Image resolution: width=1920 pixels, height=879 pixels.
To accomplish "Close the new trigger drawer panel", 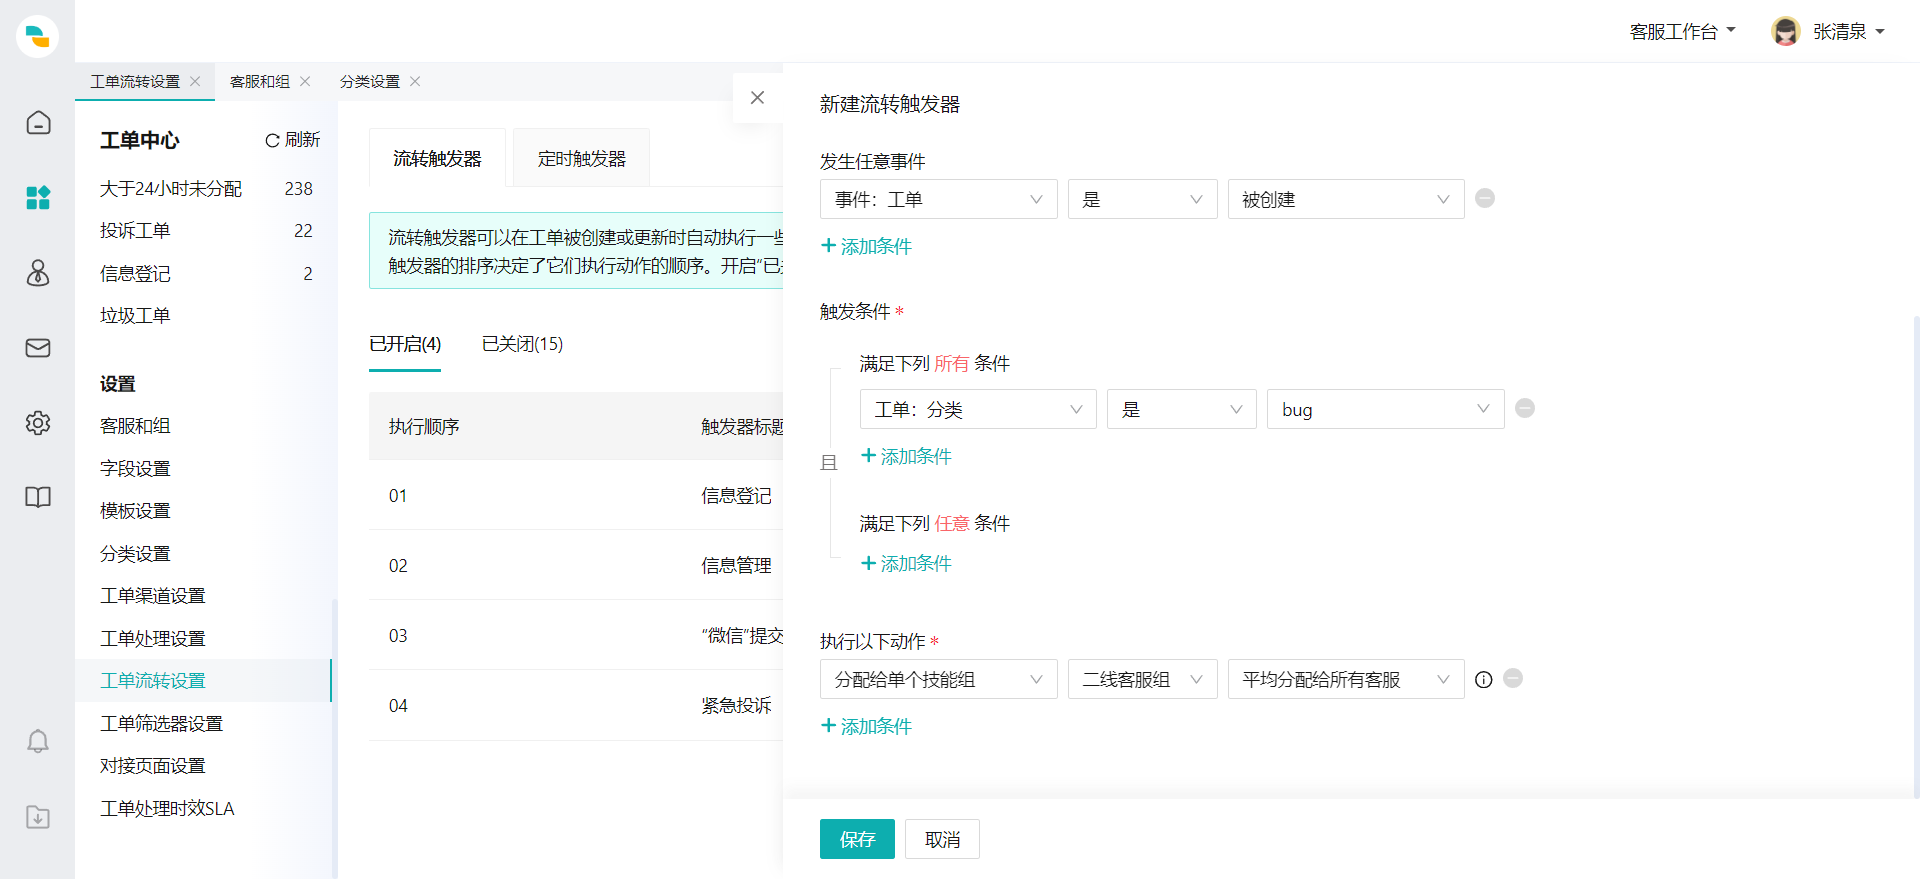I will click(757, 98).
